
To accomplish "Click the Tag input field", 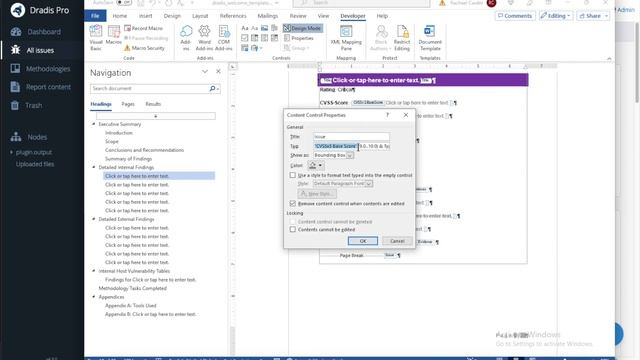I will click(x=351, y=146).
